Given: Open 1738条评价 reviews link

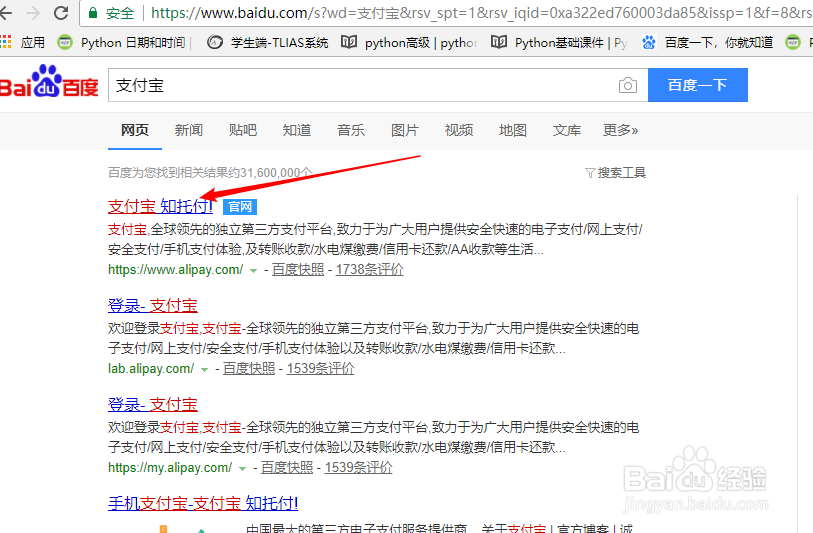Looking at the screenshot, I should coord(370,270).
